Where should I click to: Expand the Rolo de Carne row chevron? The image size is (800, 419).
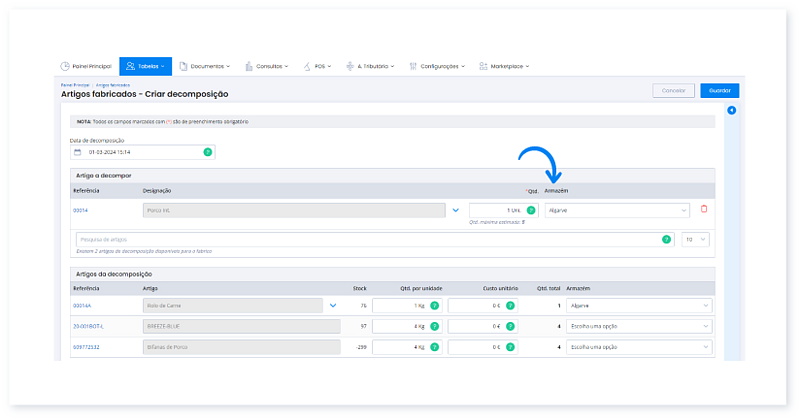pos(333,305)
